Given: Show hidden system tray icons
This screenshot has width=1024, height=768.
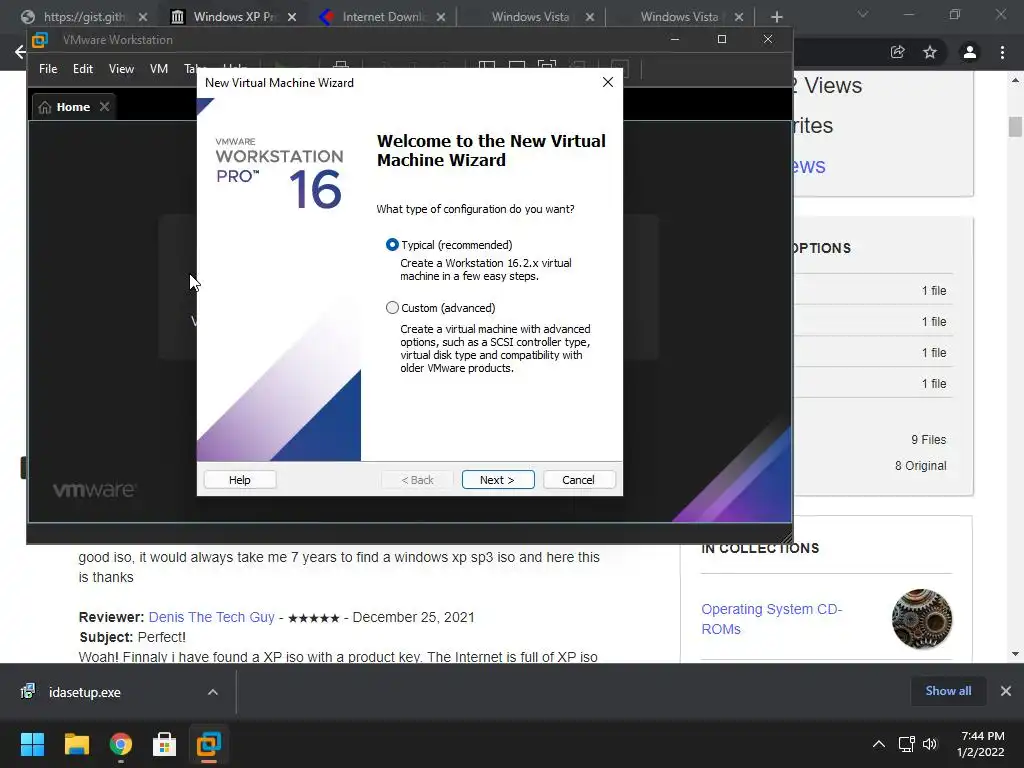Looking at the screenshot, I should pos(879,744).
